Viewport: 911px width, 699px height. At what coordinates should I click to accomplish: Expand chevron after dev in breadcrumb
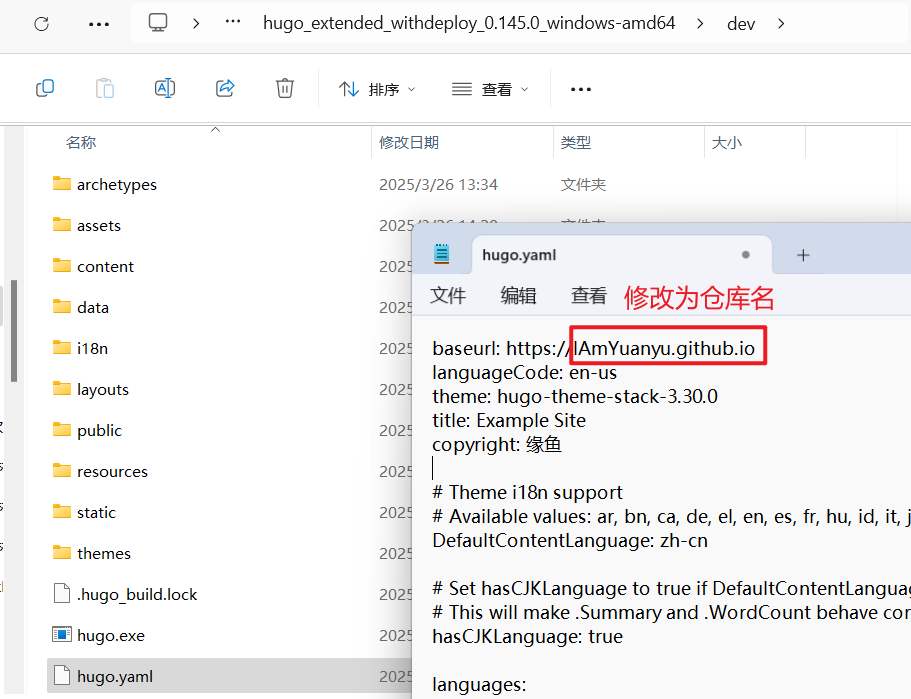781,23
